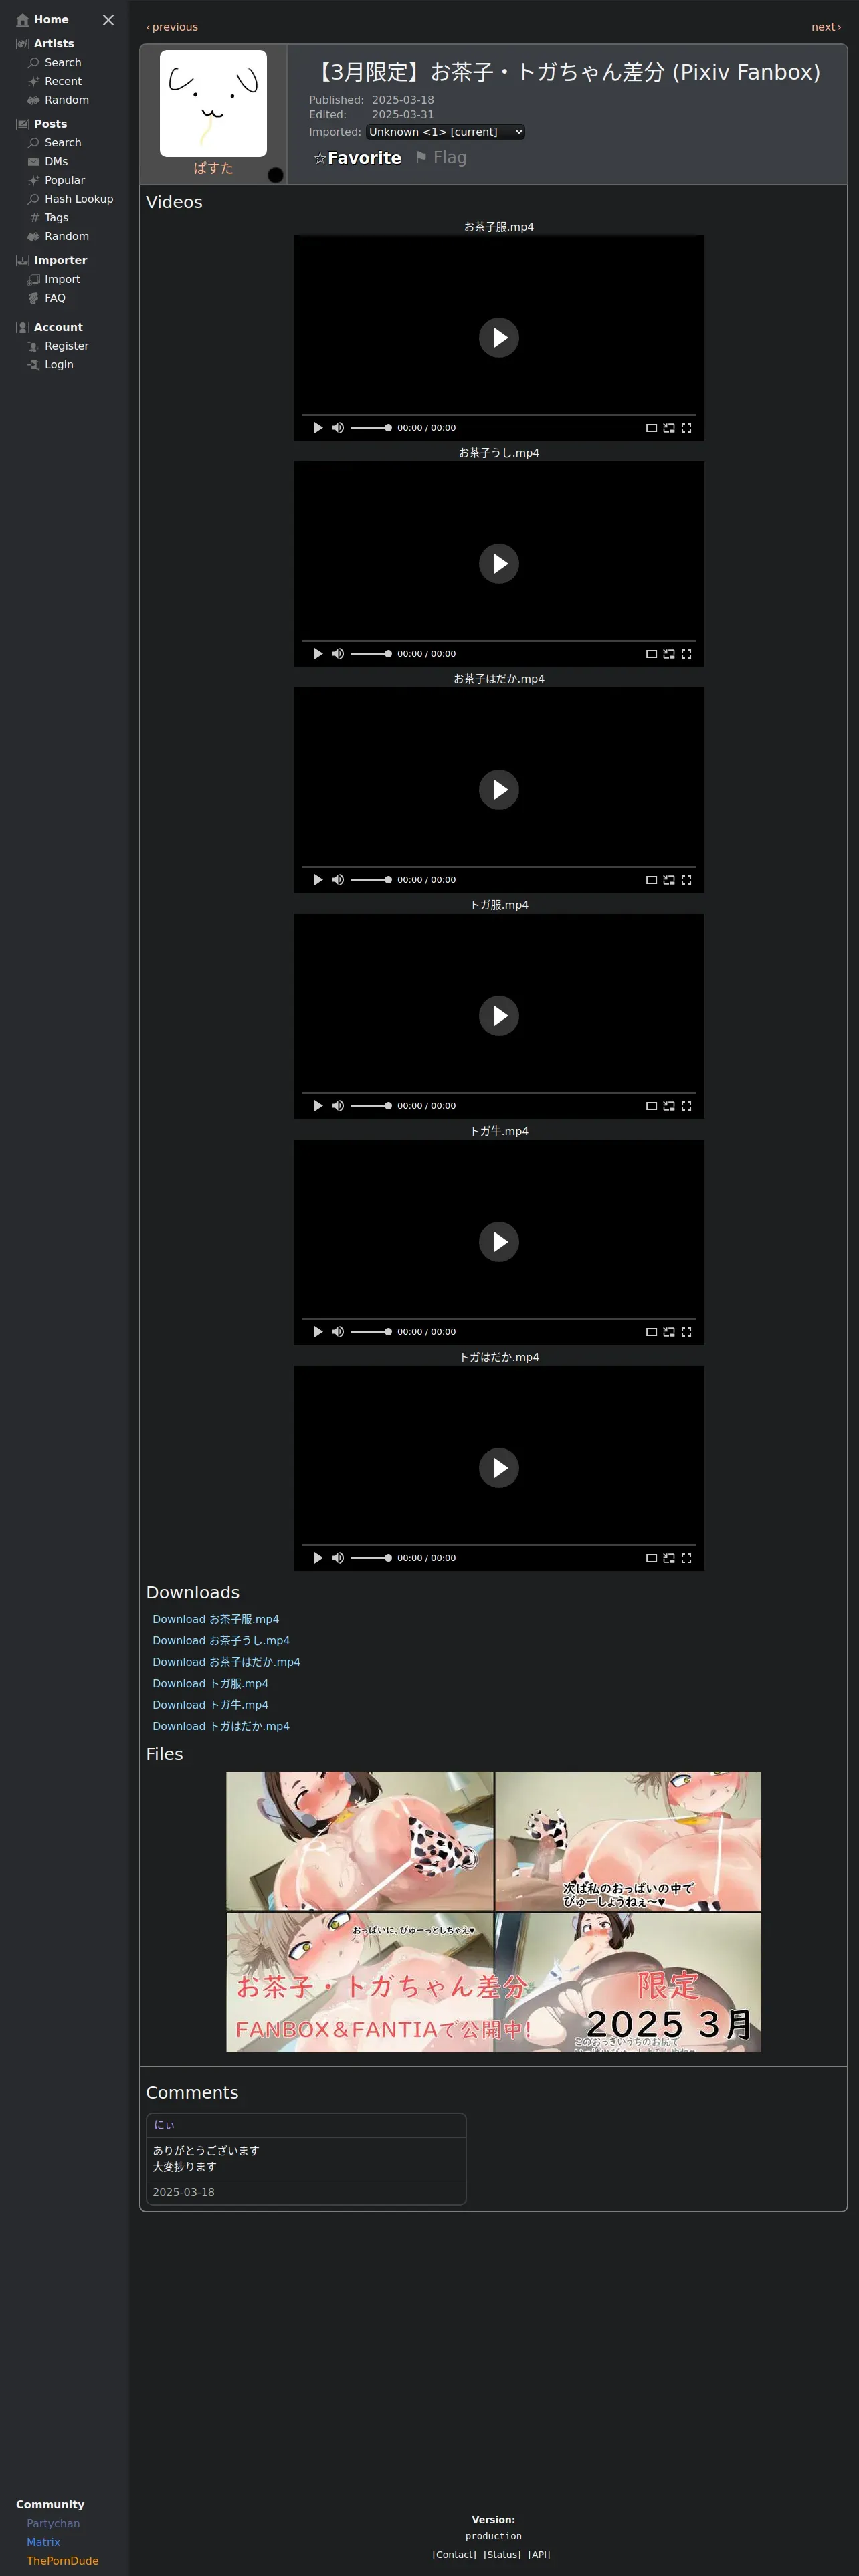Open Popular posts page
859x2576 pixels.
(x=56, y=180)
